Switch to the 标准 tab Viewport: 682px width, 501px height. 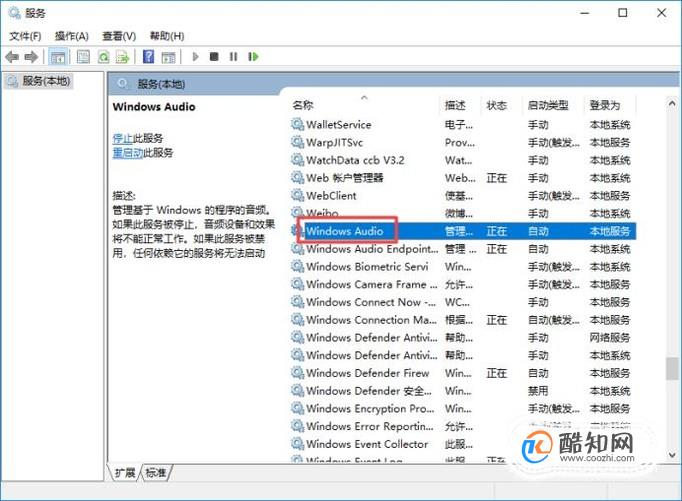(156, 473)
